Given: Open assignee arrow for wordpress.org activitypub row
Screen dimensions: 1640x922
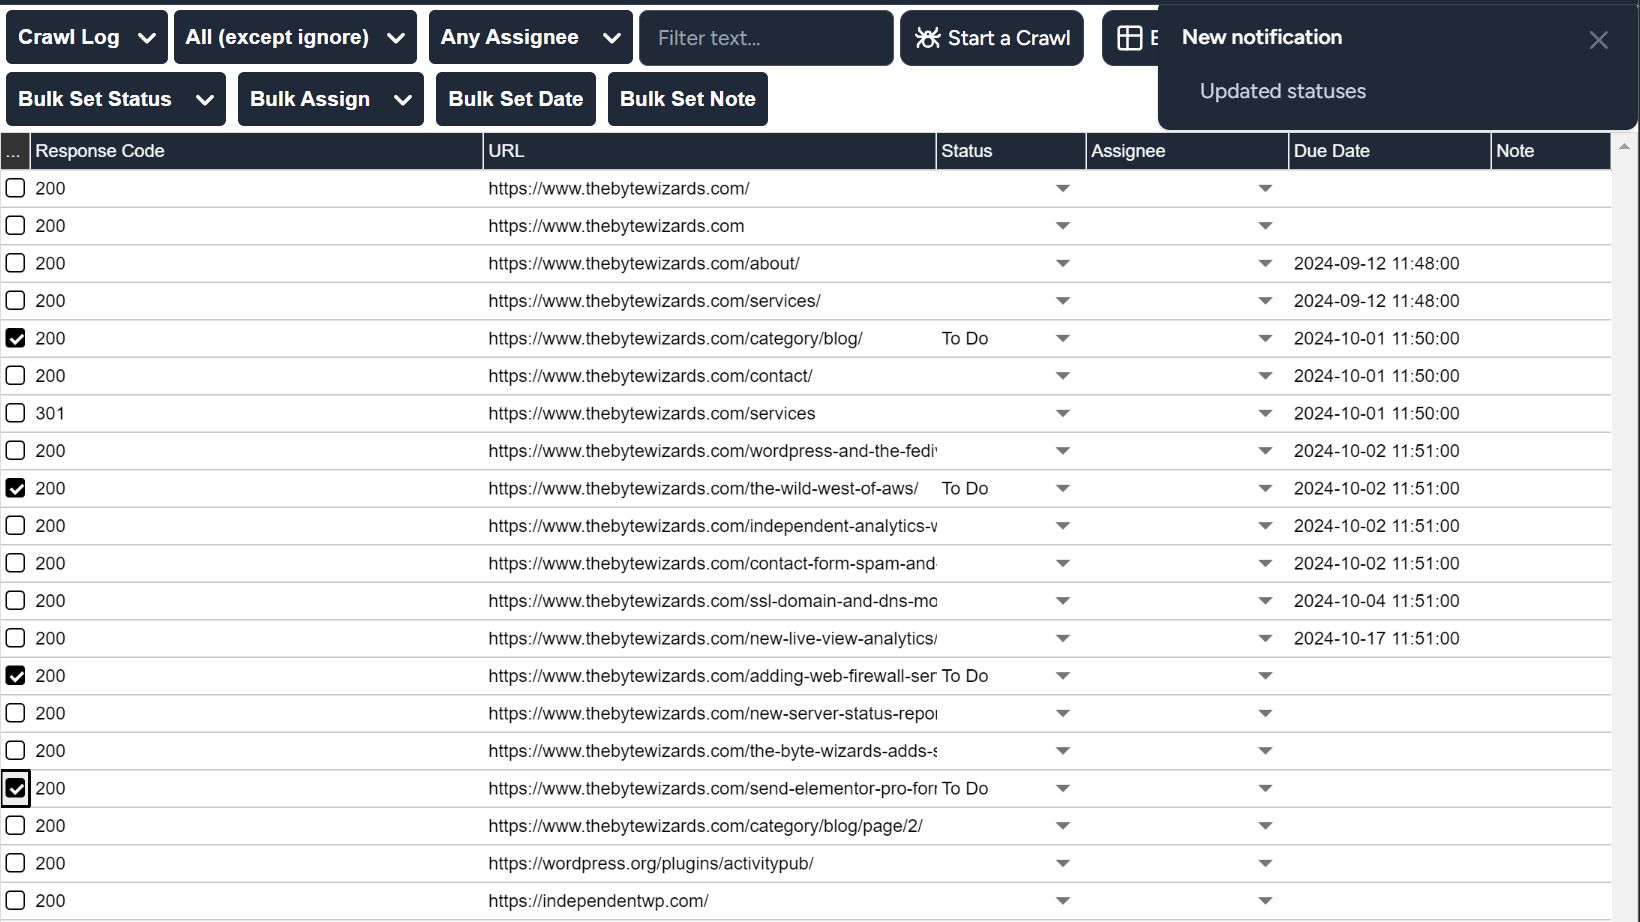Looking at the screenshot, I should point(1265,864).
